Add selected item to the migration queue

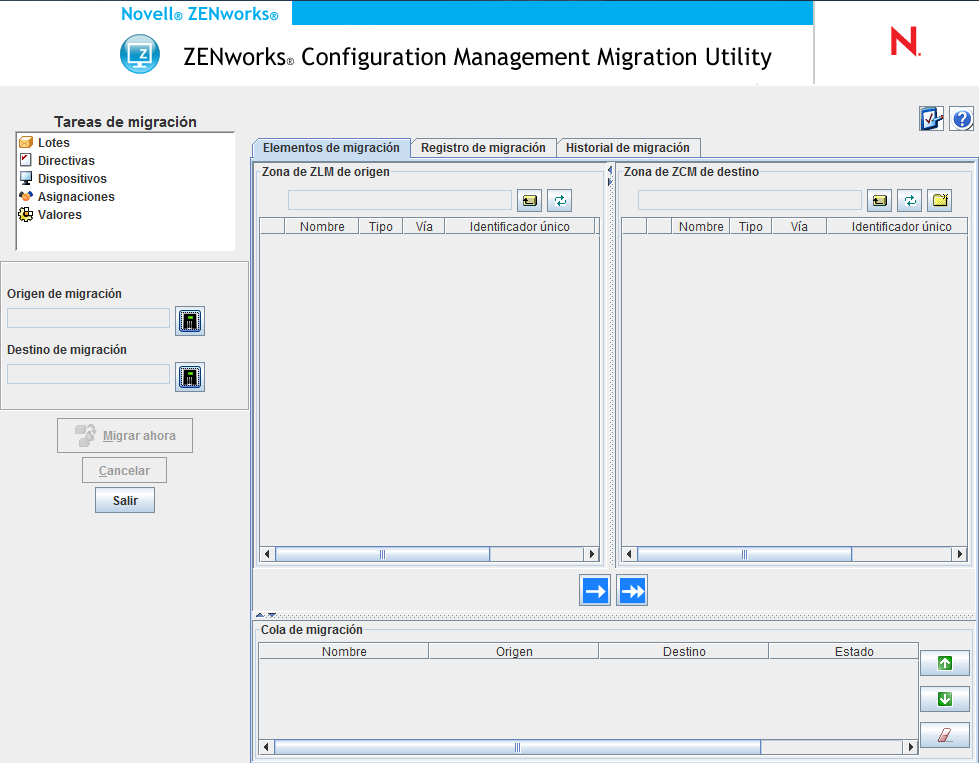594,590
